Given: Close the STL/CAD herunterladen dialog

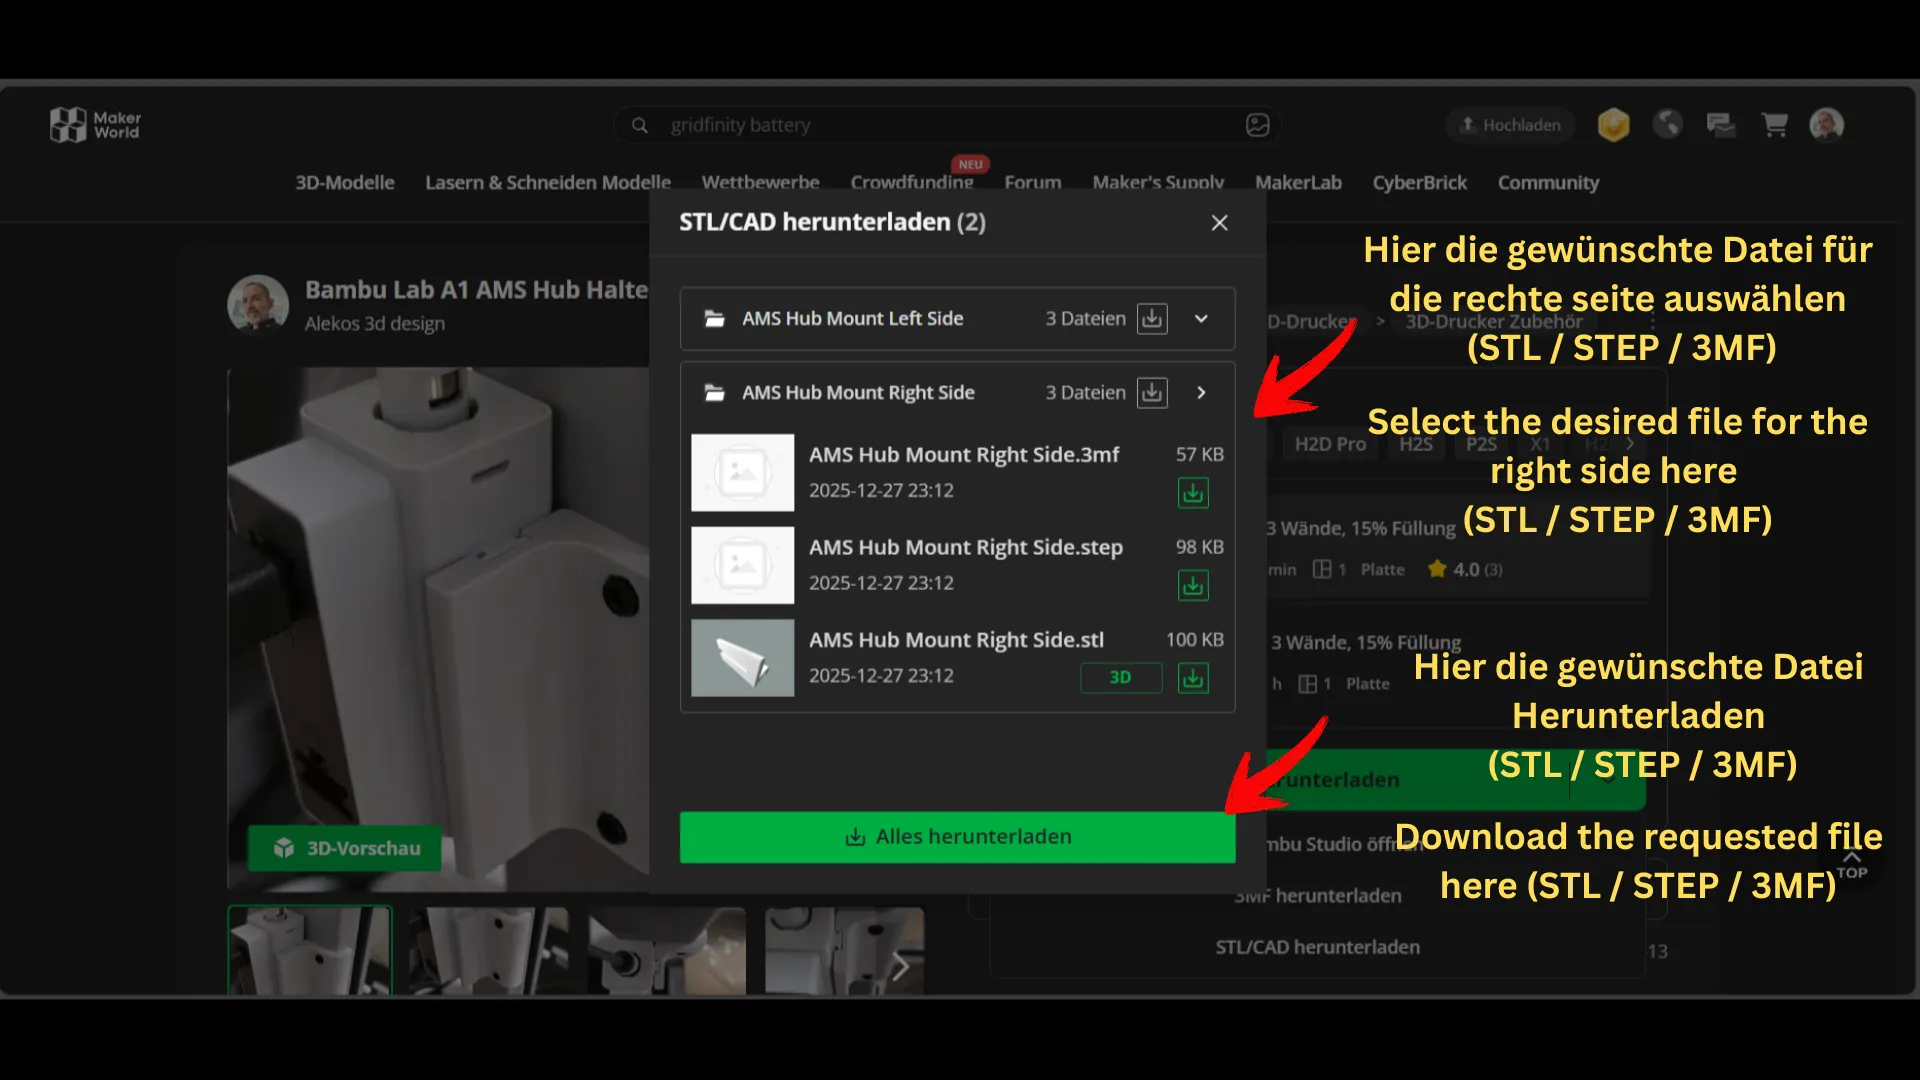Looking at the screenshot, I should tap(1219, 223).
